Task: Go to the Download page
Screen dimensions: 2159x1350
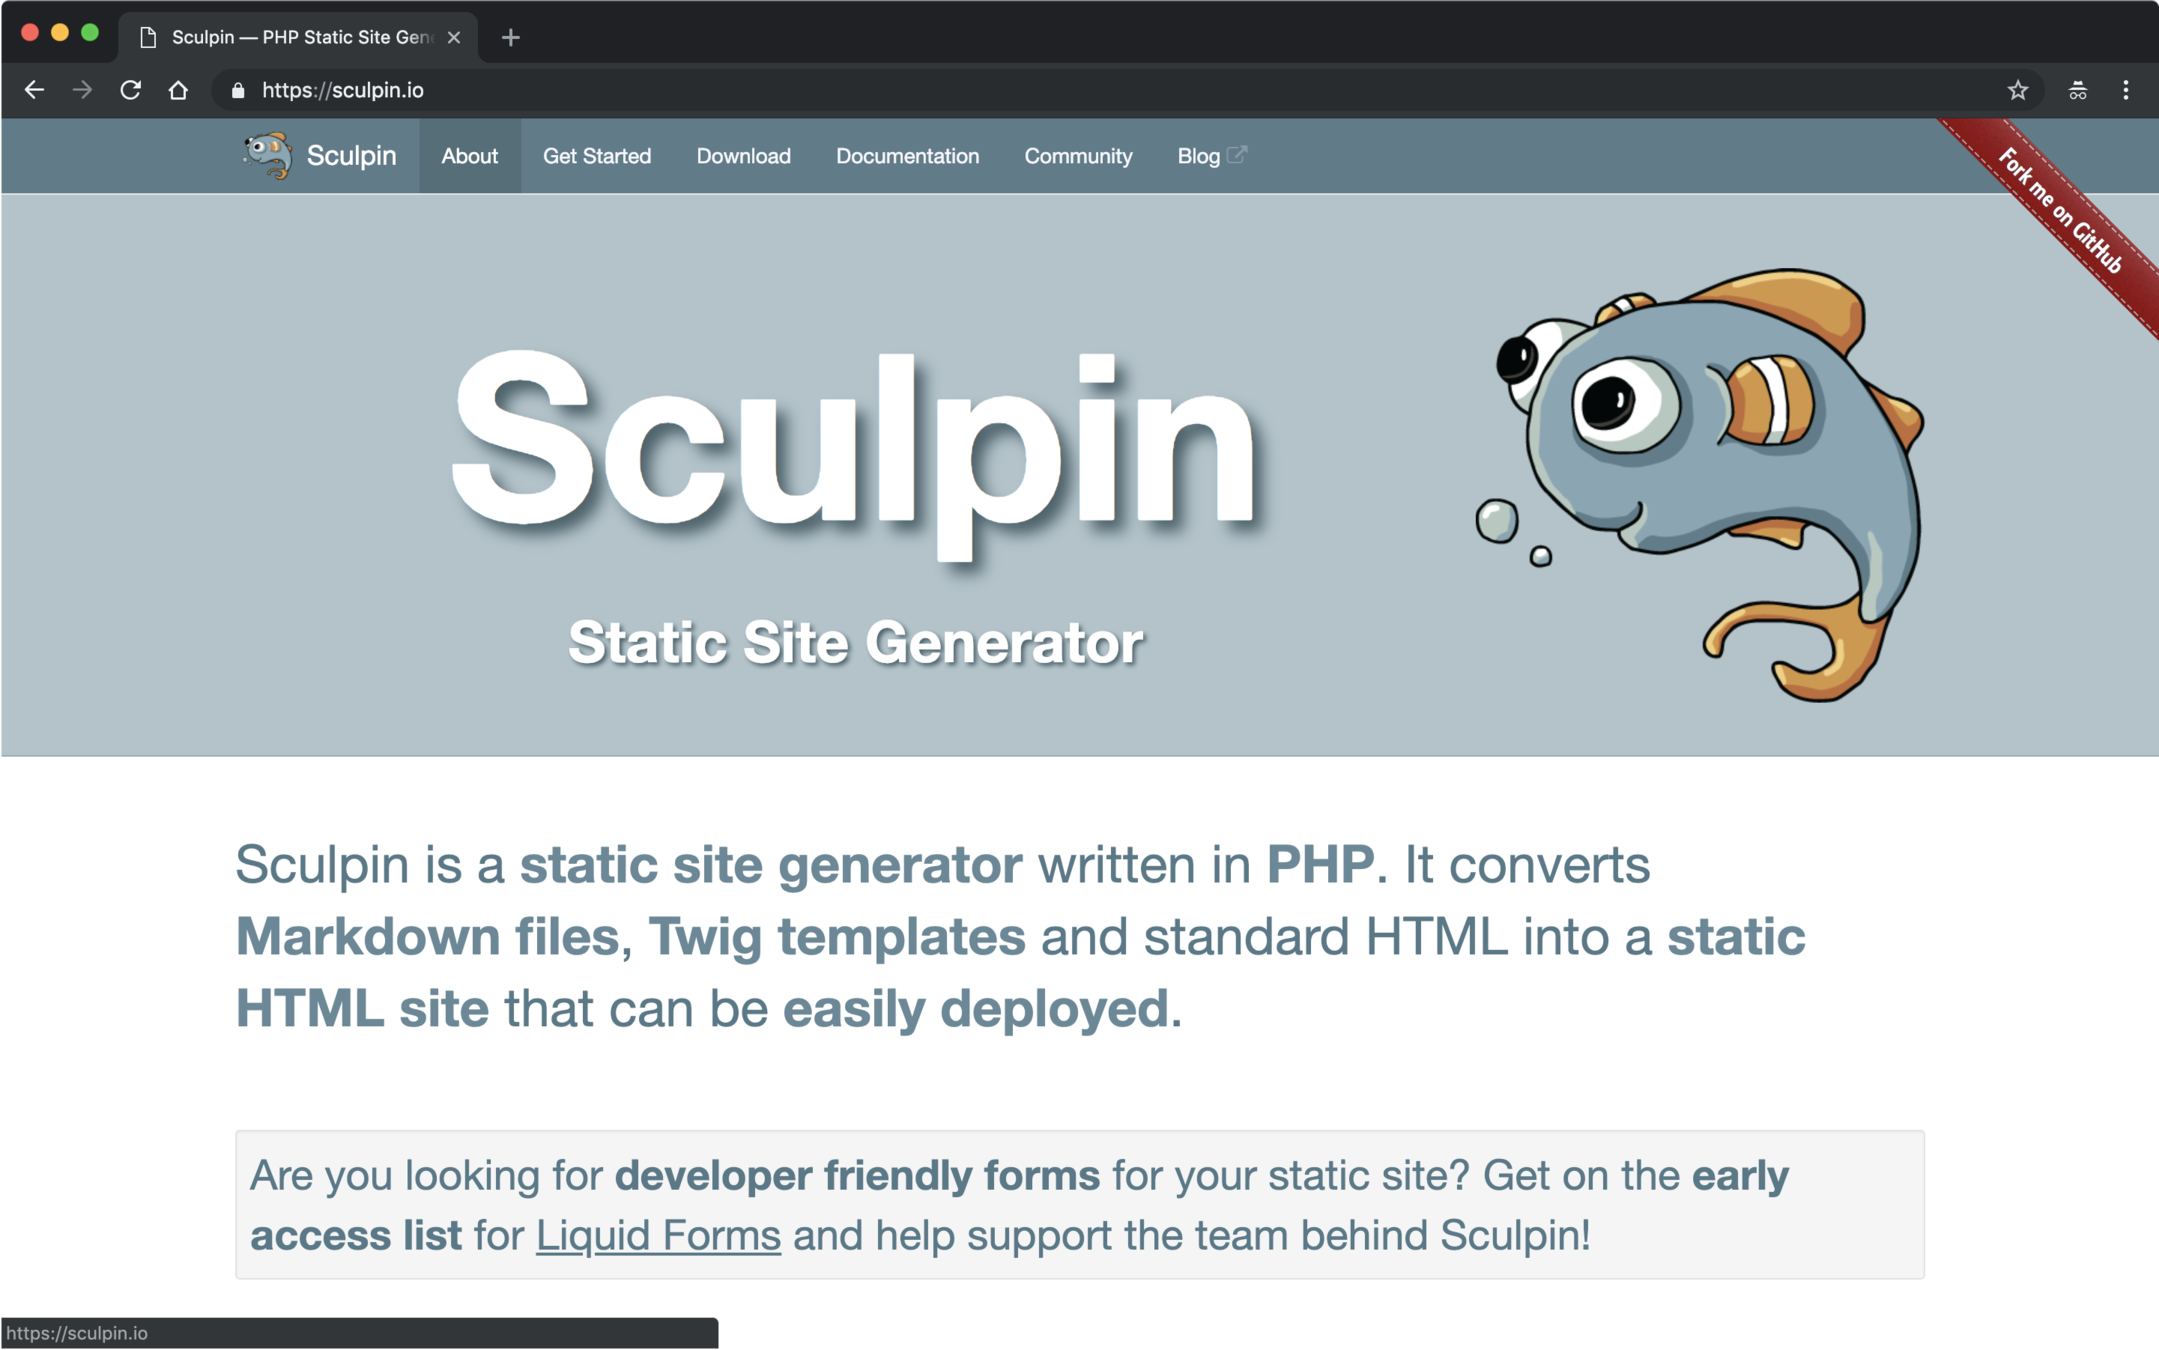Action: tap(743, 156)
